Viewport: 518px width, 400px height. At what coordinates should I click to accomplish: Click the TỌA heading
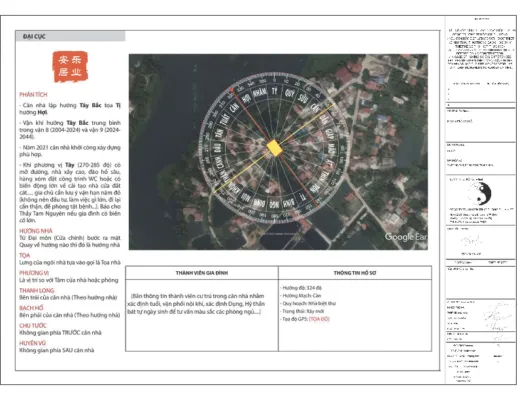coord(24,255)
